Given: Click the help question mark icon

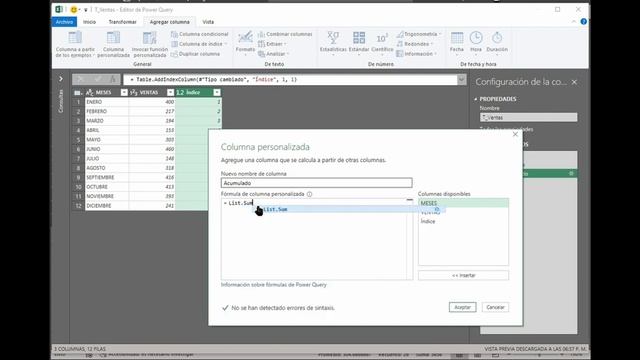Looking at the screenshot, I should (x=584, y=22).
